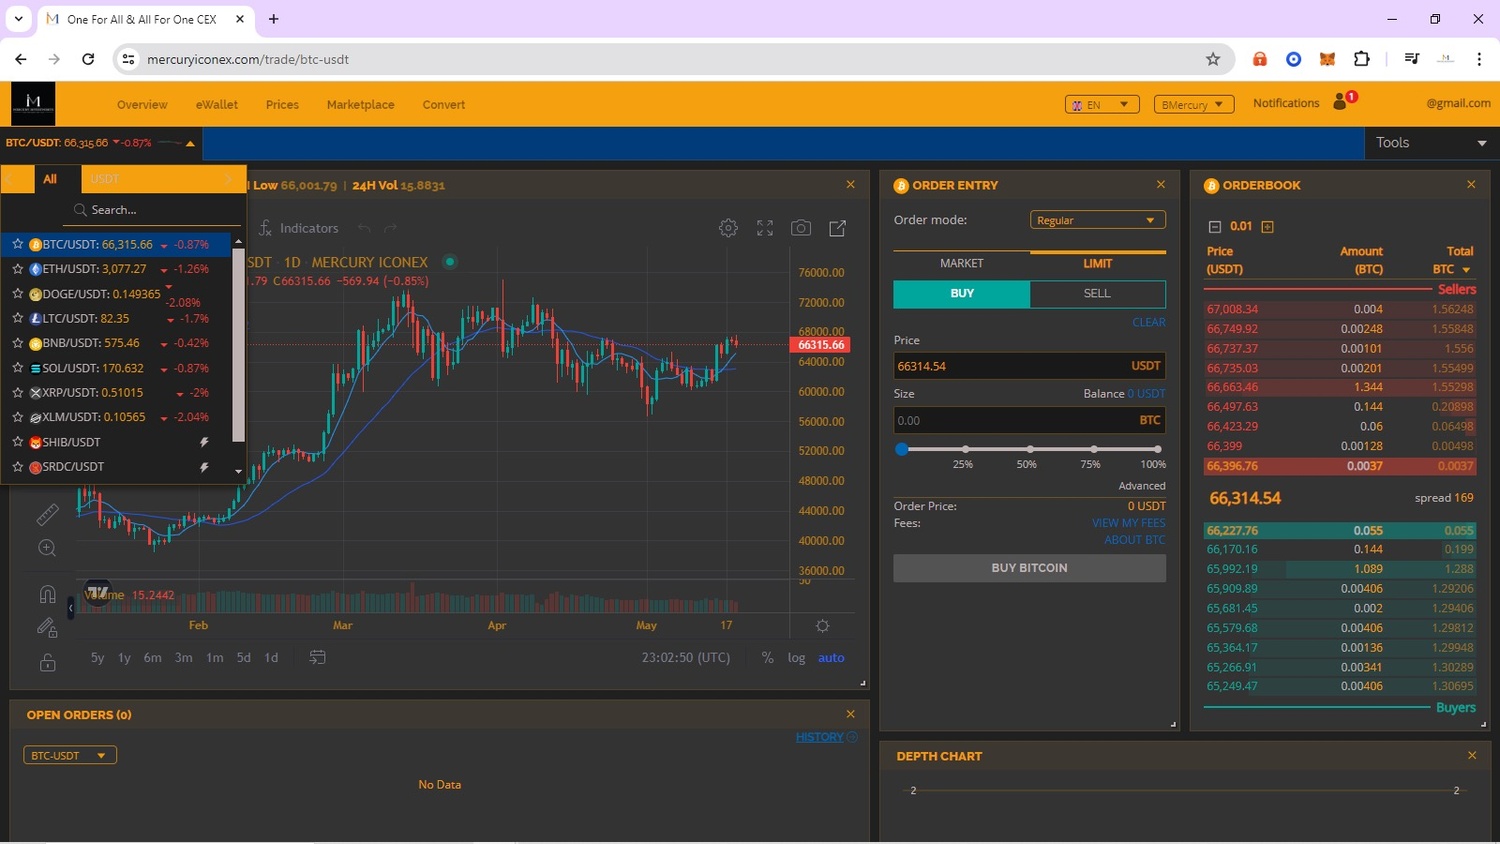Take chart snapshot with camera icon
This screenshot has width=1500, height=844.
801,228
